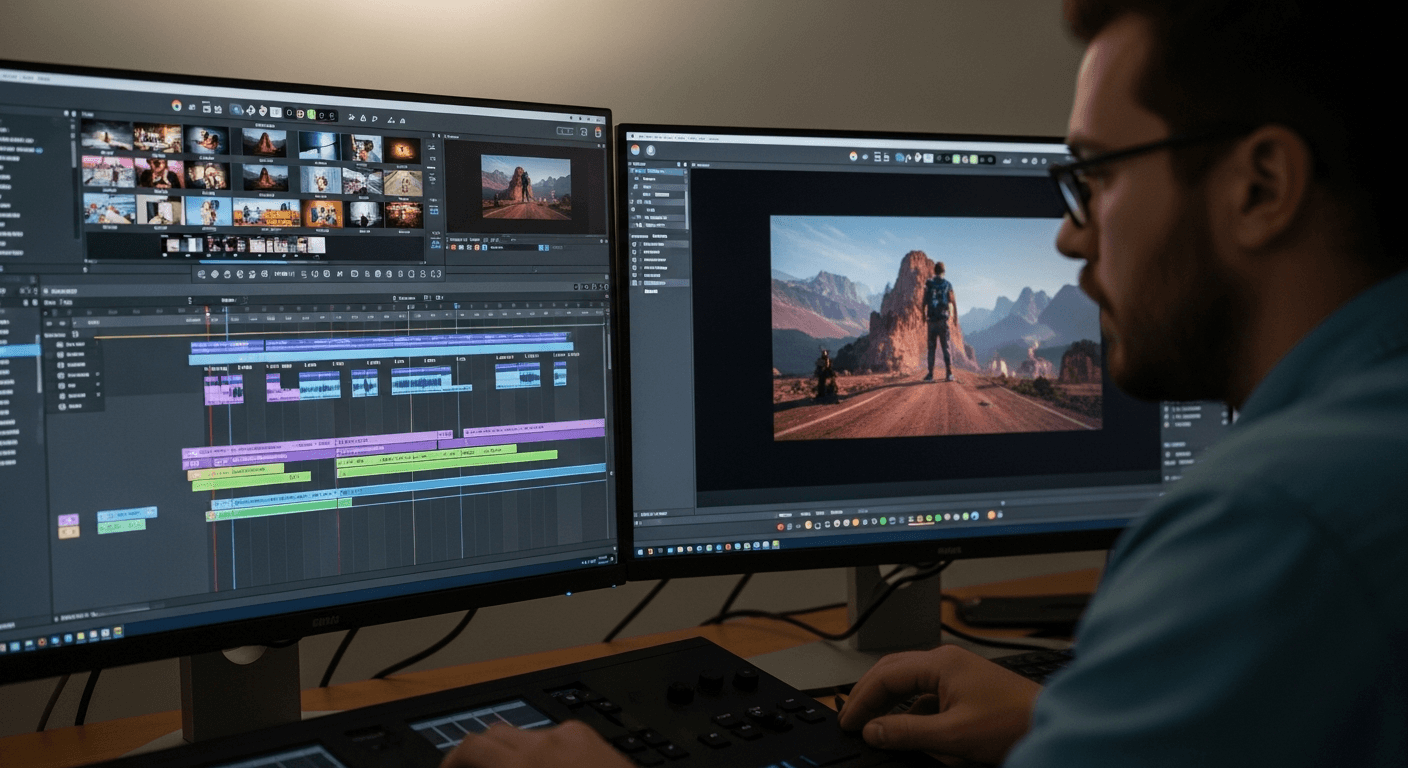Toggle the last track icon in timeline track header list
Screen dimensions: 1408x768
point(60,406)
